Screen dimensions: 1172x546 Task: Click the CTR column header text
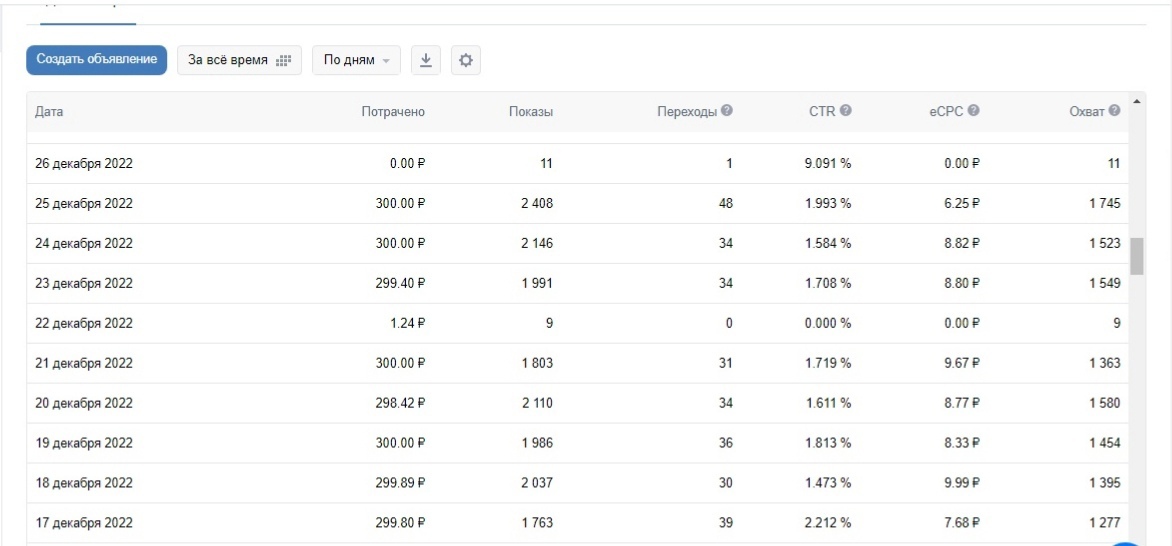click(822, 112)
